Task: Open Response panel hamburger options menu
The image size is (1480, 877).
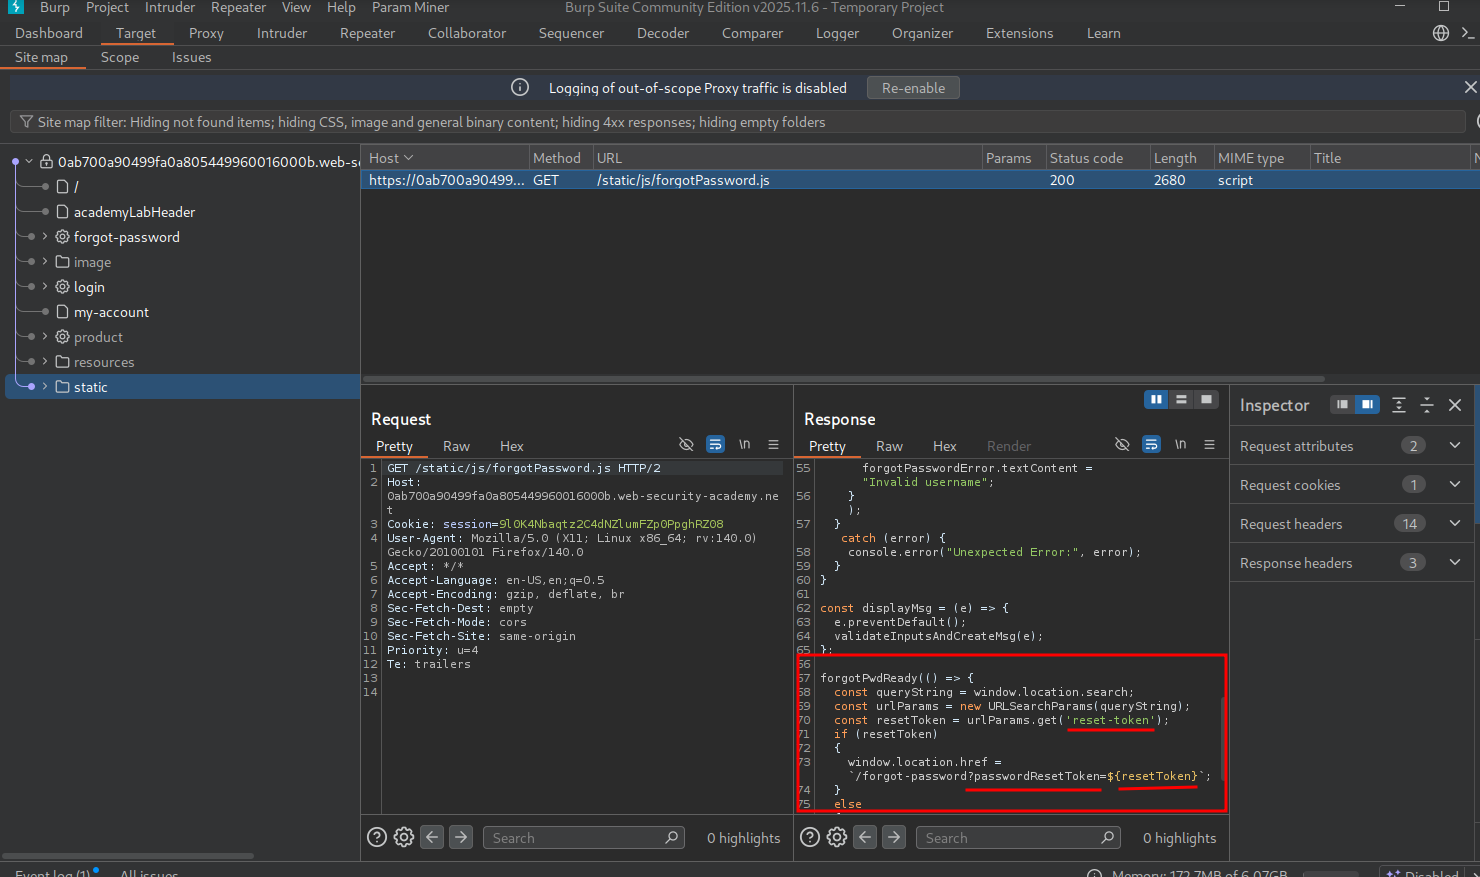Action: point(1209,444)
